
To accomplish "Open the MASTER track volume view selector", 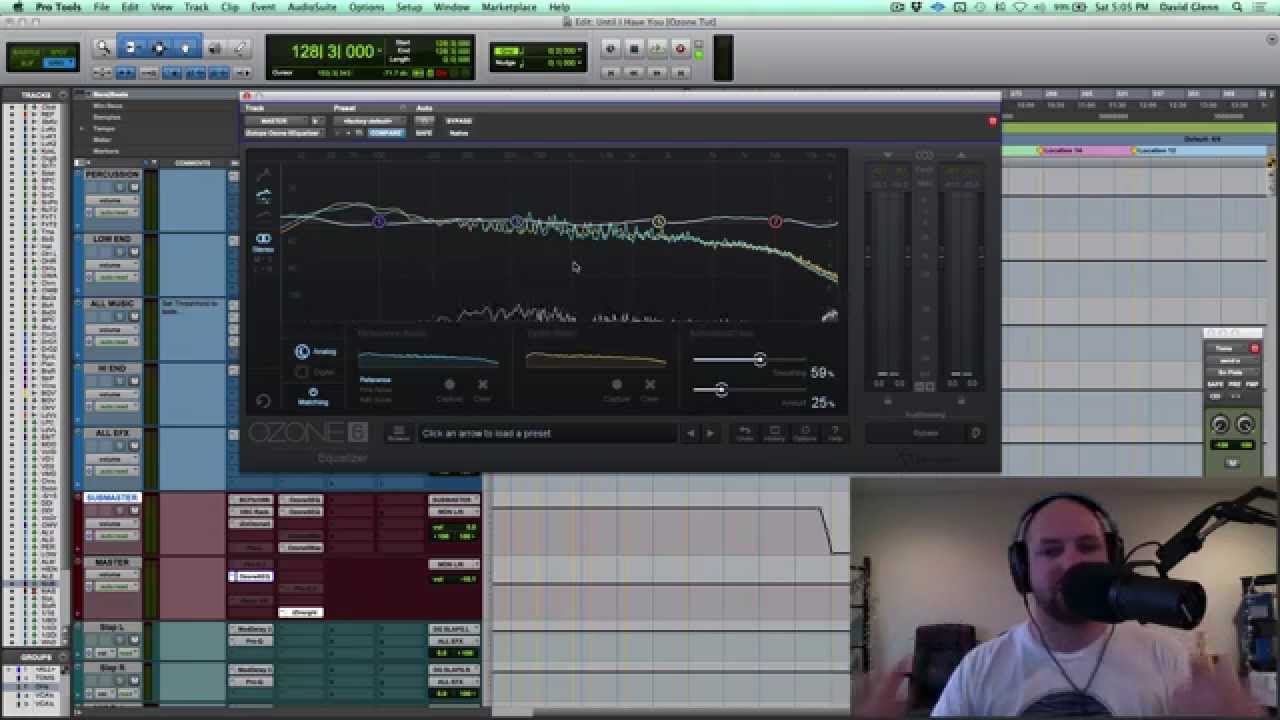I will point(111,575).
